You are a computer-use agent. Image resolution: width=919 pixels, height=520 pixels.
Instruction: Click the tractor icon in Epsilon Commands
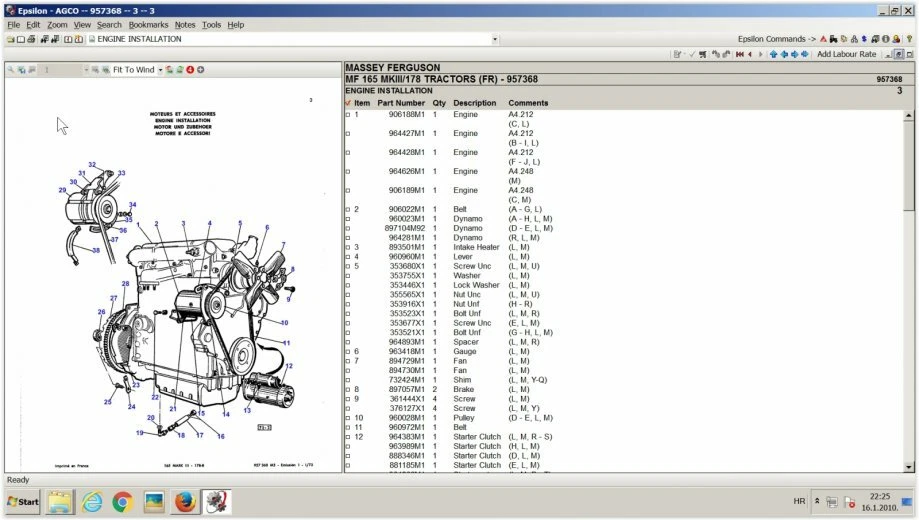coord(833,39)
